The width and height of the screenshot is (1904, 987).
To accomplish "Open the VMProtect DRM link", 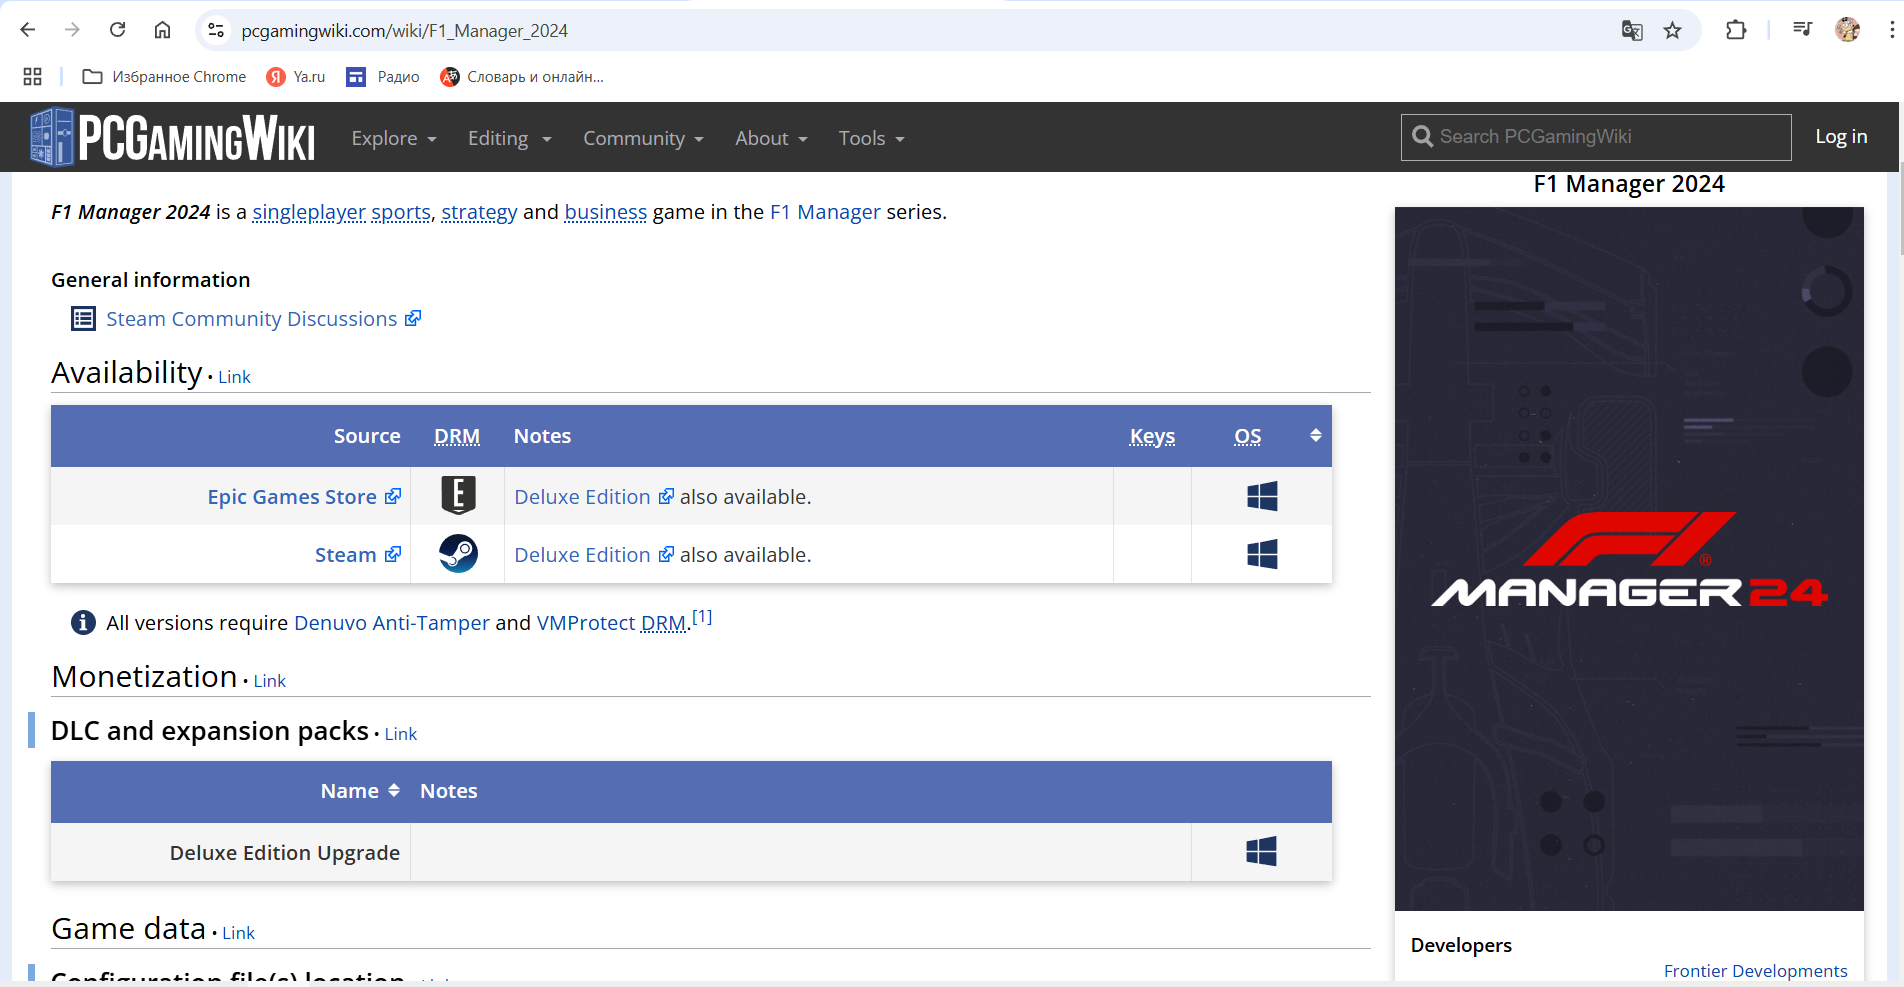I will 612,623.
